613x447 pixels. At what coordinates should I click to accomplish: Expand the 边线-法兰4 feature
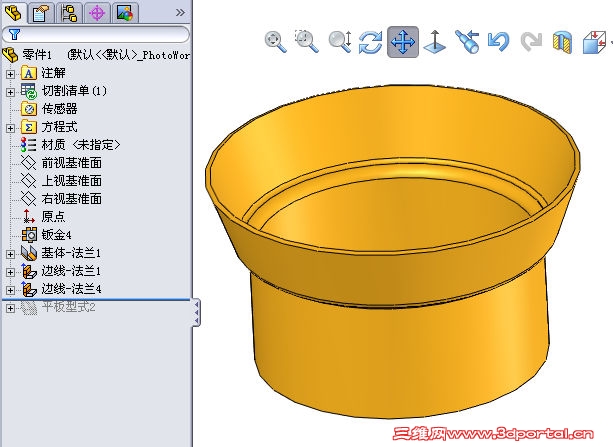coord(10,290)
